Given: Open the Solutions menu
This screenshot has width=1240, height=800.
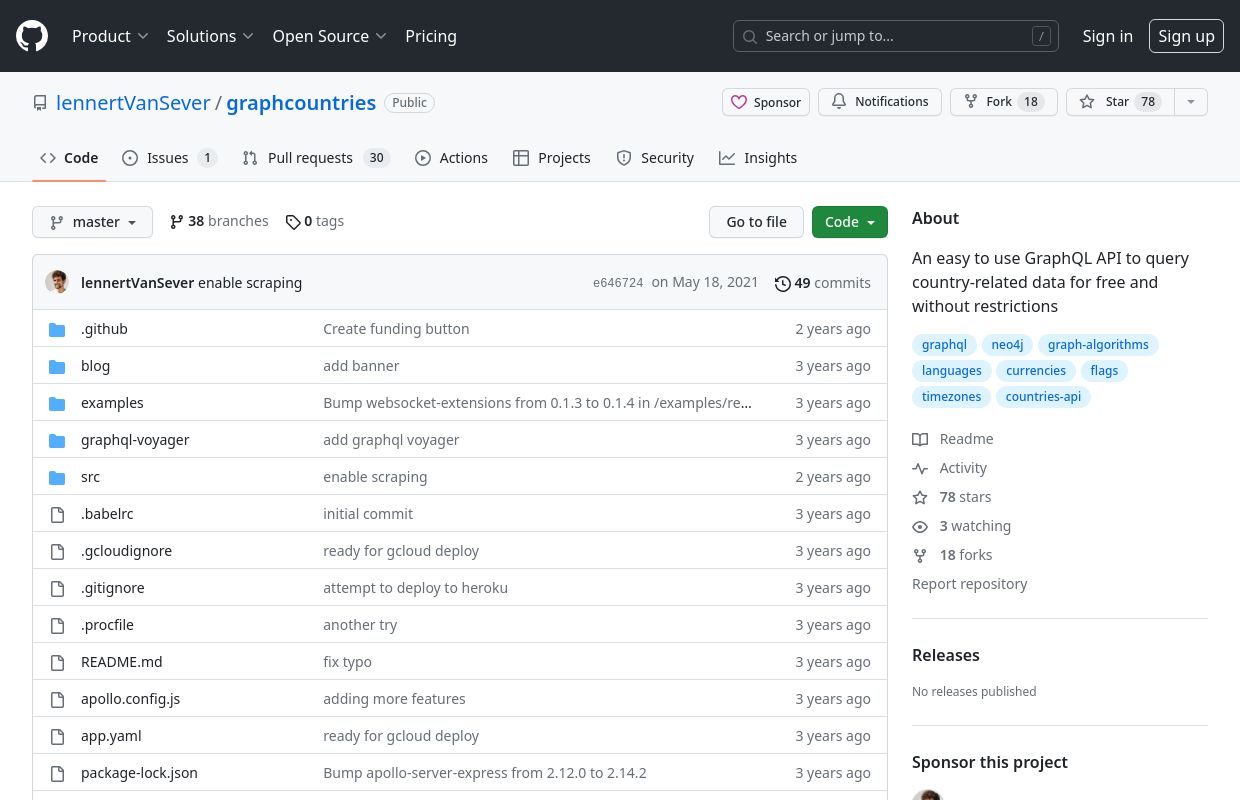Looking at the screenshot, I should (x=210, y=36).
